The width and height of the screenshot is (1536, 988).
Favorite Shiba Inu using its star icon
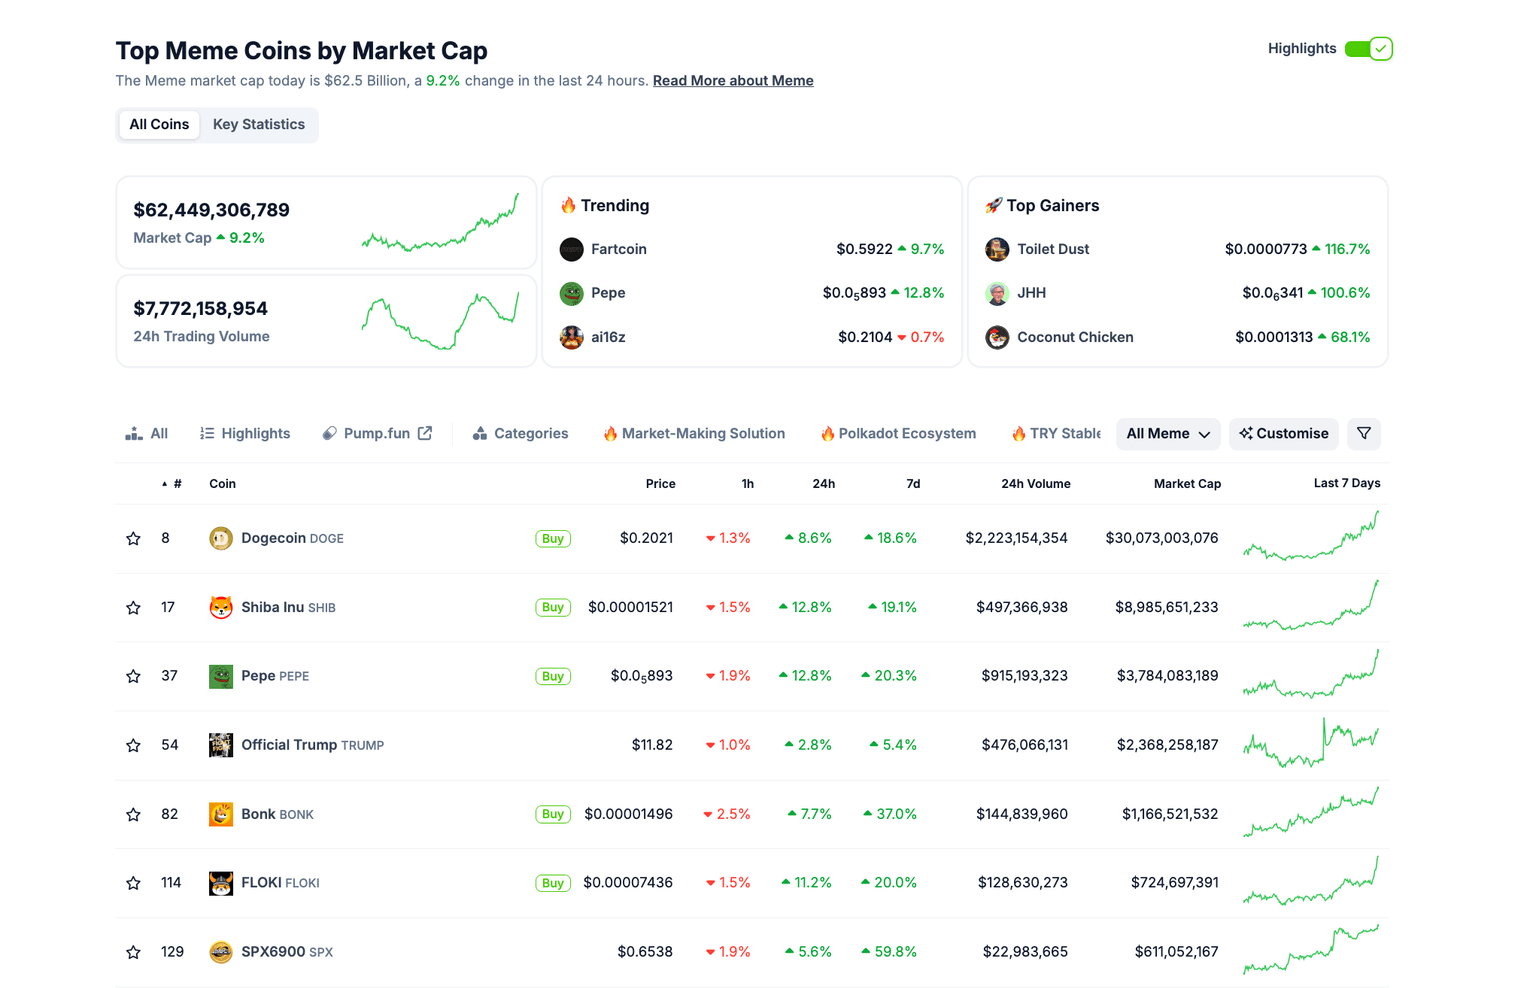(133, 607)
